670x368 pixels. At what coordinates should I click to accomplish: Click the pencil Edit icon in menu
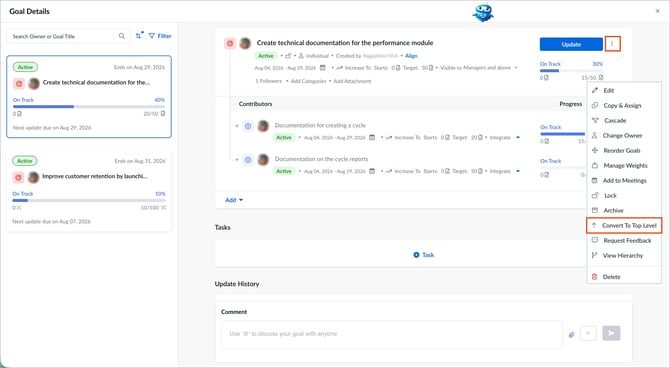point(595,90)
